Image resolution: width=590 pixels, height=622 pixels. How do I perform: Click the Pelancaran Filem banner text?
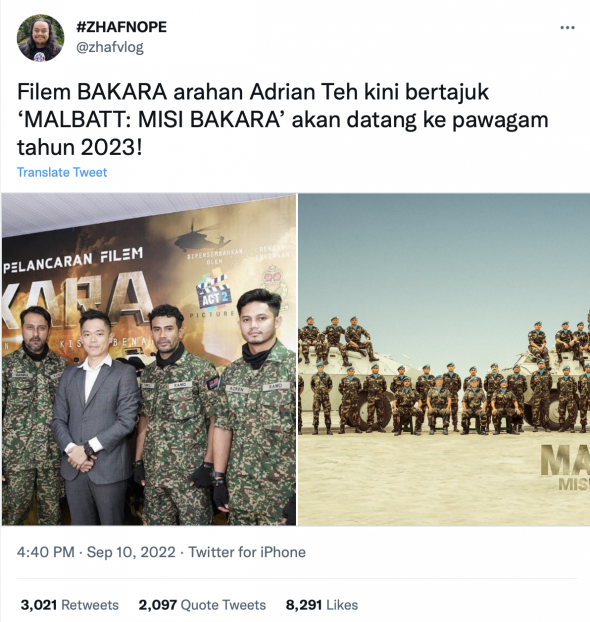73,260
